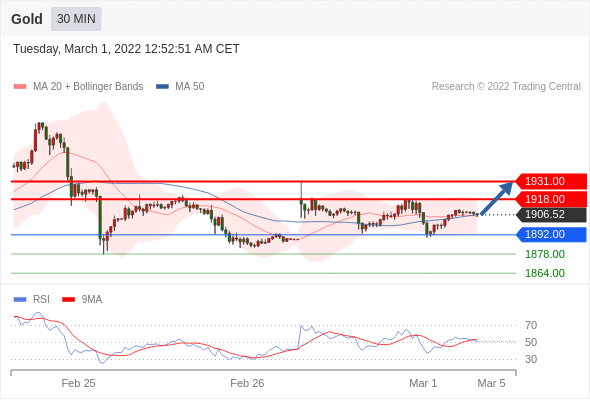Click the MA 20 + Bollinger Bands legend swatch
Image resolution: width=590 pixels, height=400 pixels.
pyautogui.click(x=20, y=87)
